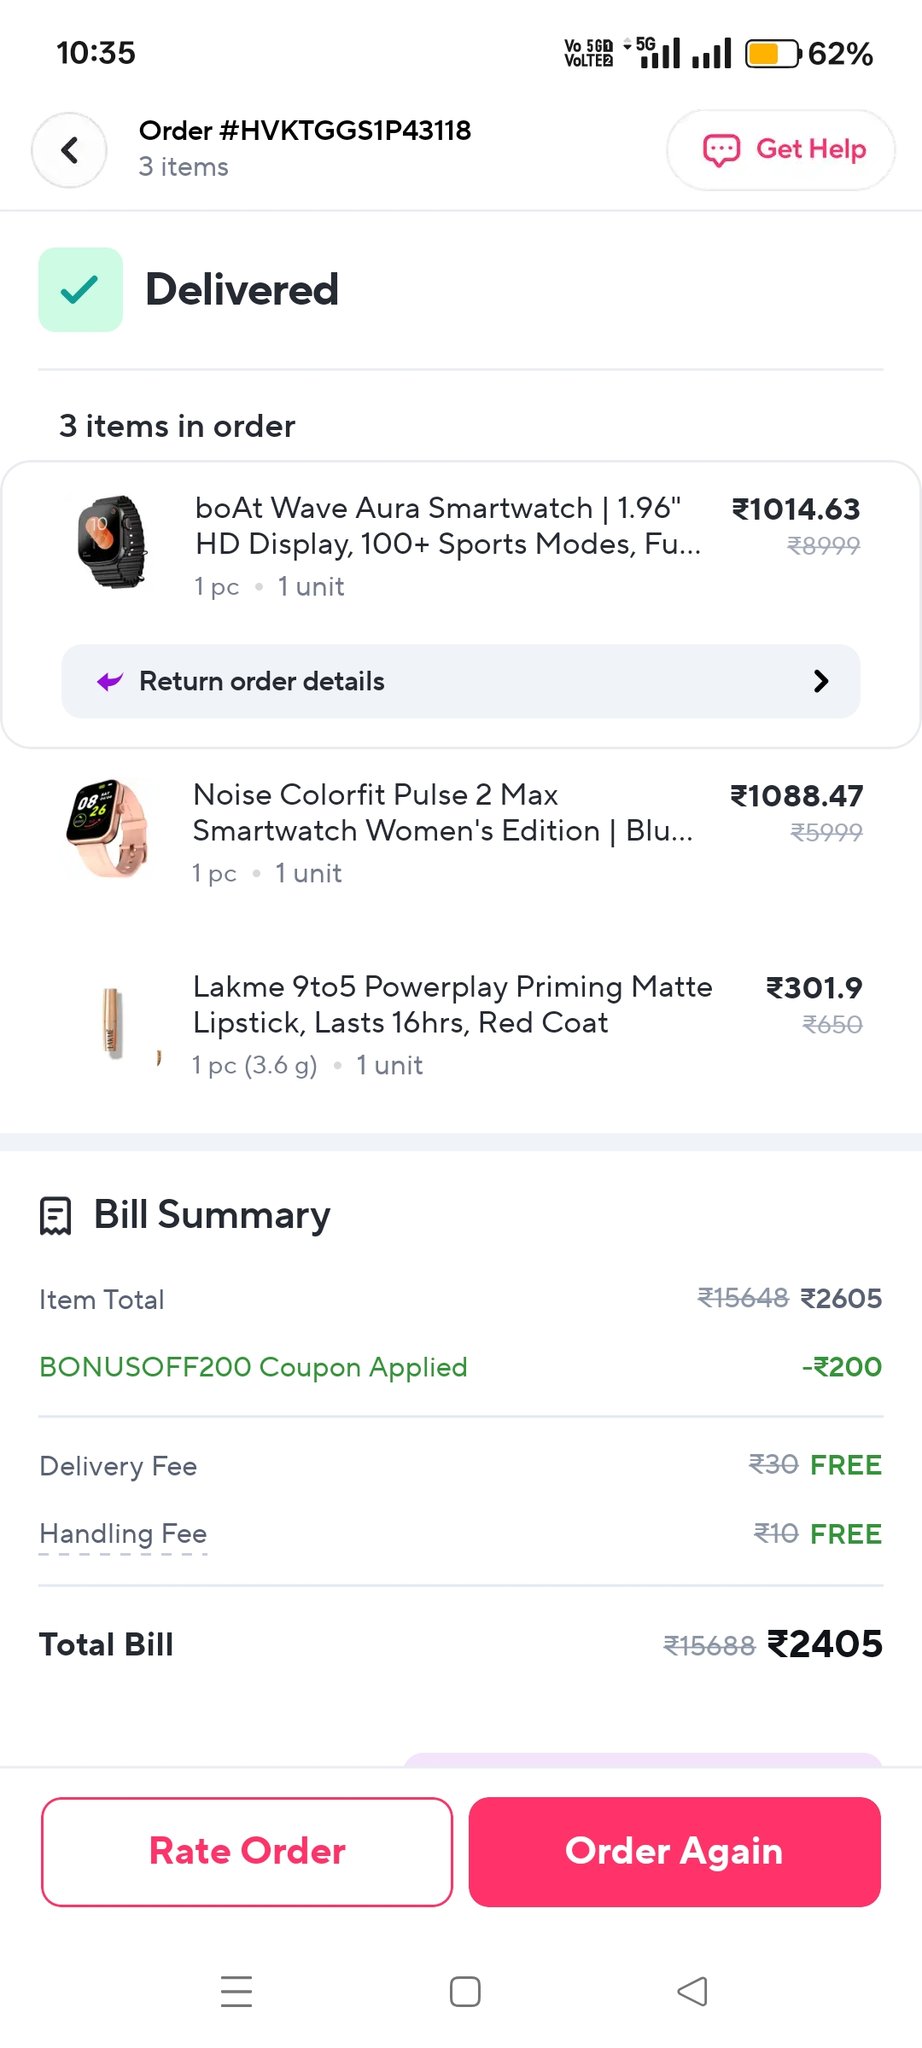Tap the Rate Order button

pos(247,1851)
